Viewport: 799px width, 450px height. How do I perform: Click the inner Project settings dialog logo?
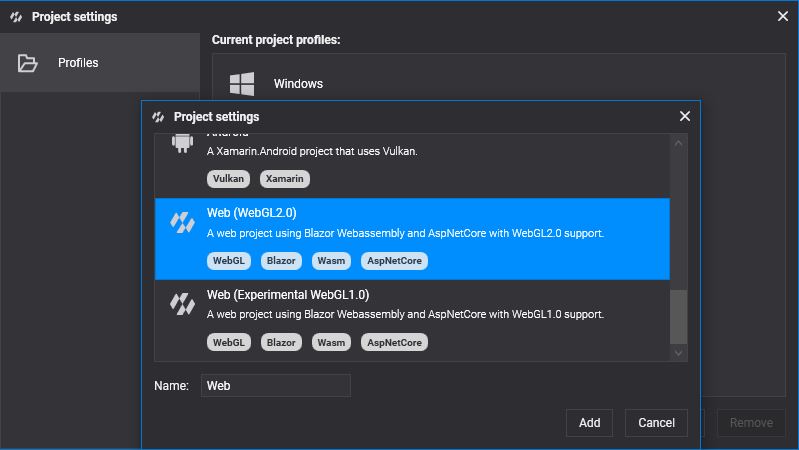(x=158, y=117)
